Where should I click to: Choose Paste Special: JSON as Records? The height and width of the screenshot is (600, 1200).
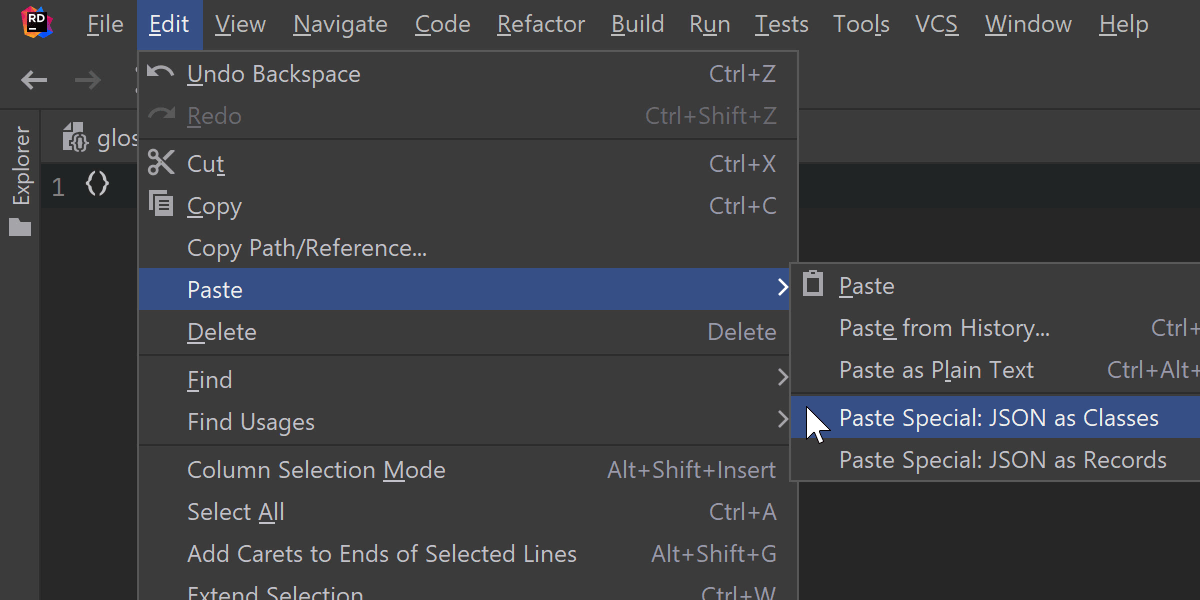point(1002,460)
